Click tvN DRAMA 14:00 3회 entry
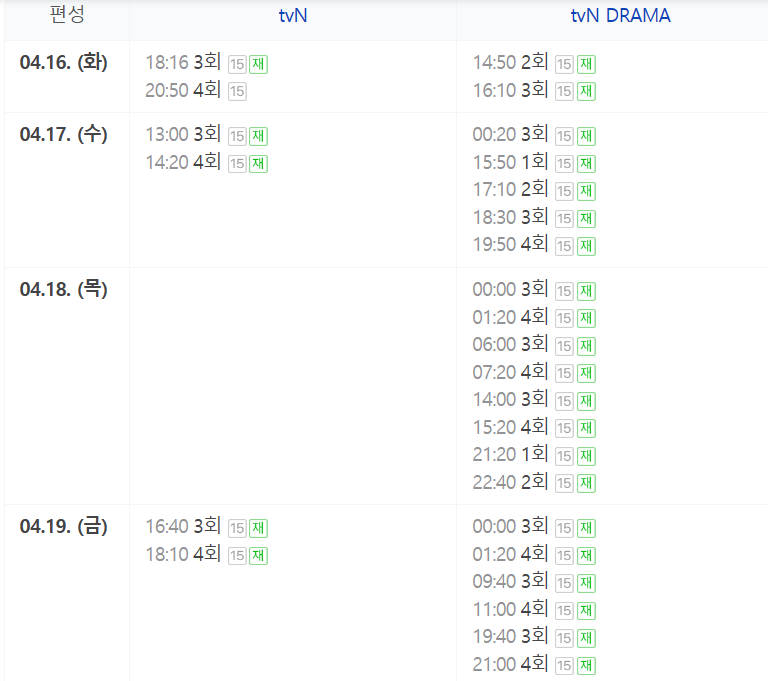The height and width of the screenshot is (681, 768). point(510,399)
